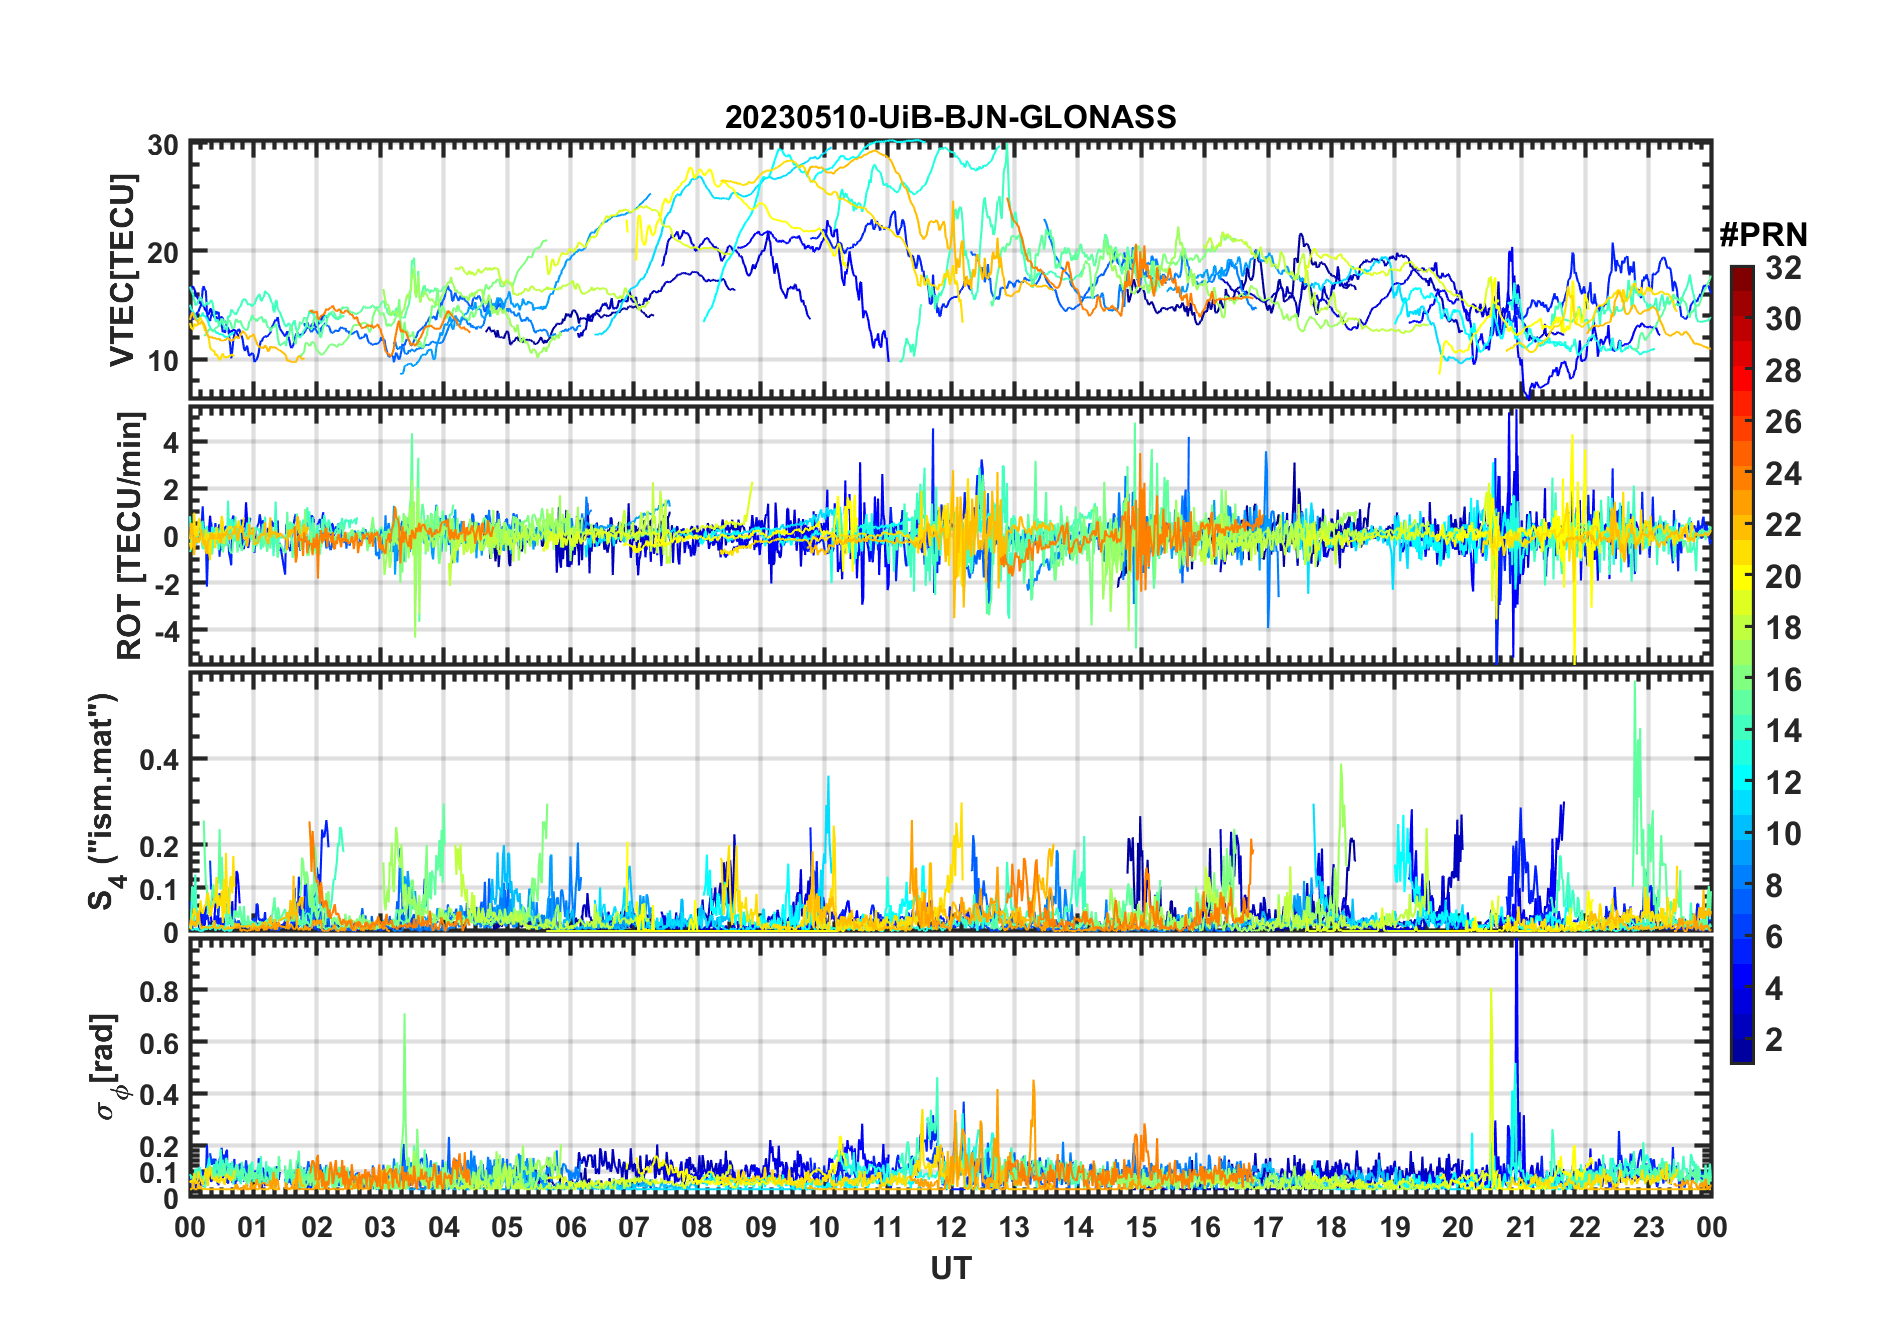This screenshot has width=1902, height=1330.
Task: Click colorbar tick label 8
Action: point(1774,885)
